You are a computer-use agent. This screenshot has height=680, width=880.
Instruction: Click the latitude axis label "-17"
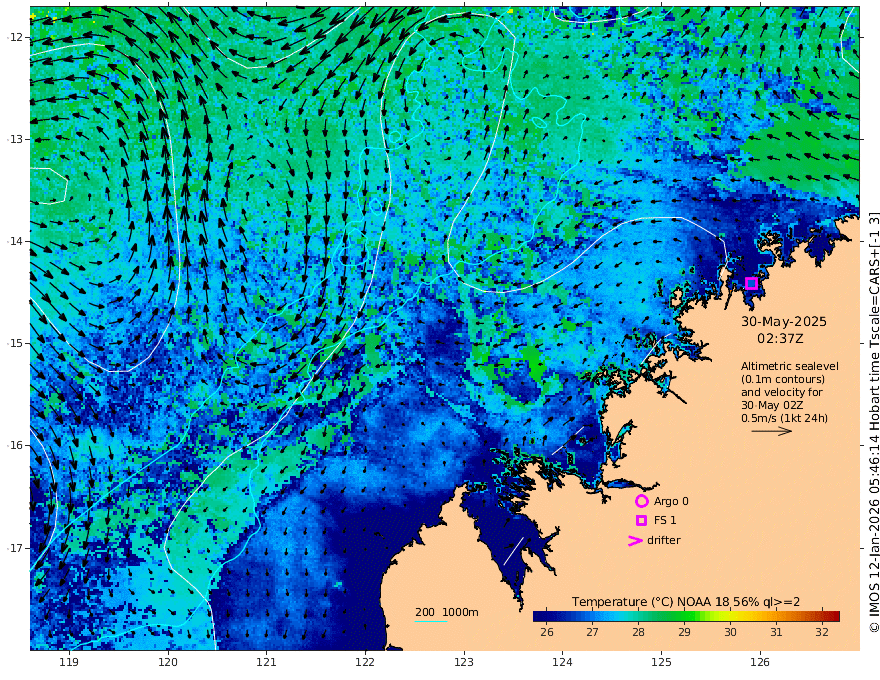point(15,548)
